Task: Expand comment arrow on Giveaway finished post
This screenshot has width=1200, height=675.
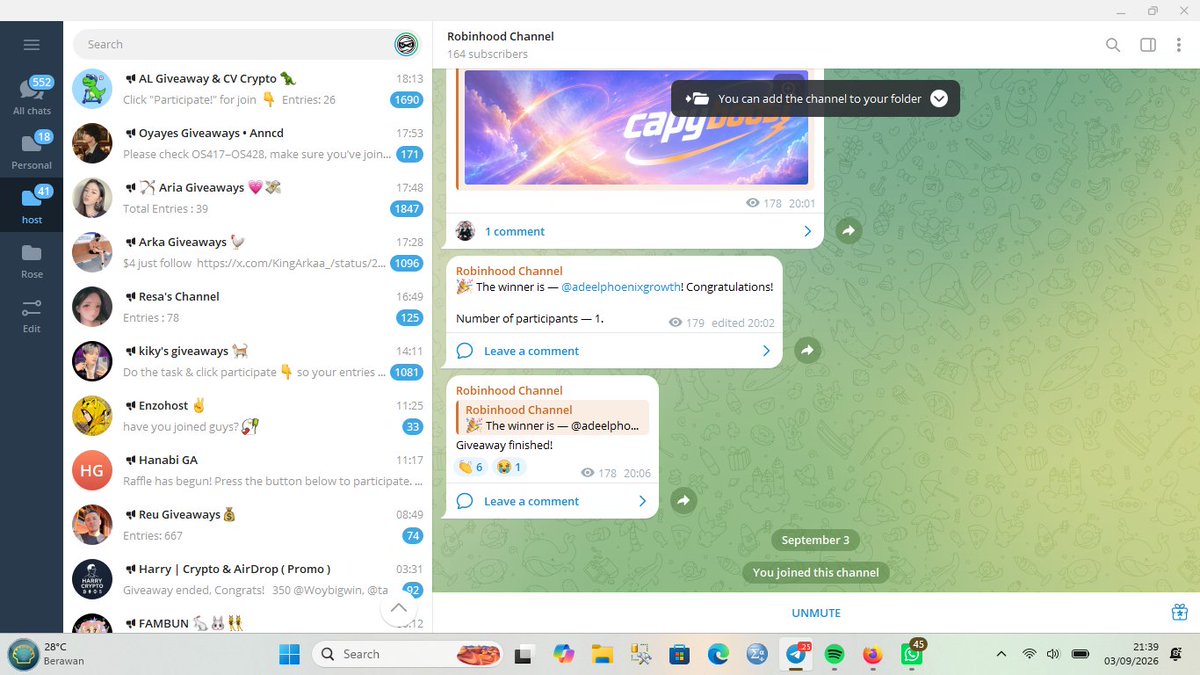Action: (643, 501)
